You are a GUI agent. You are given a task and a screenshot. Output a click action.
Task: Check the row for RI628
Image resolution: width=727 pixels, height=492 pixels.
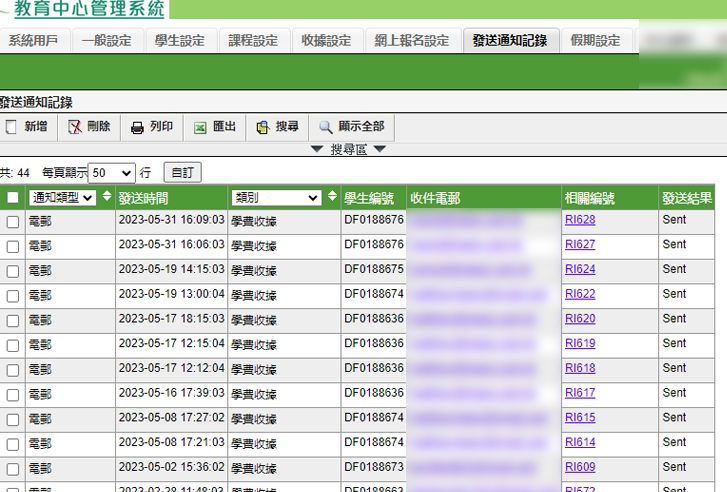click(x=13, y=222)
